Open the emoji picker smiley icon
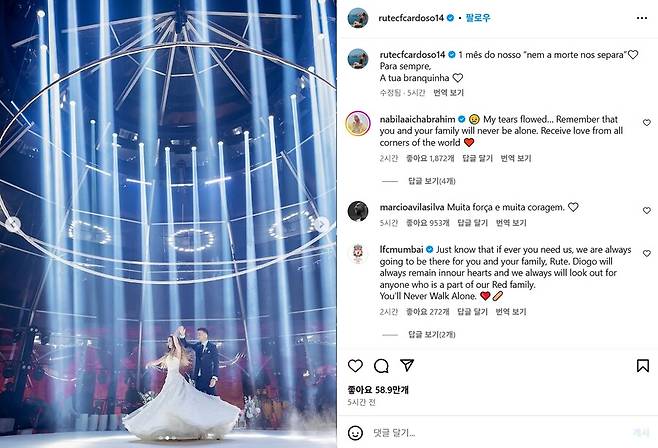The image size is (658, 448). click(x=355, y=432)
